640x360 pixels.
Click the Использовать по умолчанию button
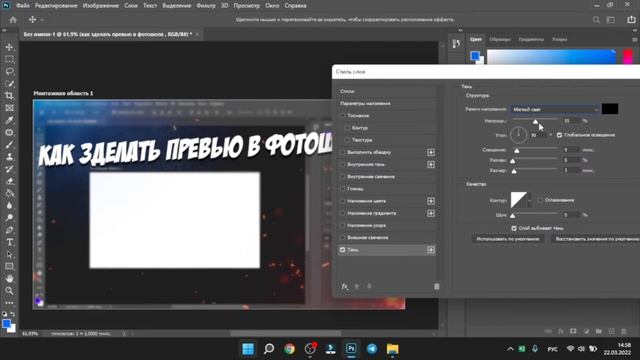coord(508,239)
